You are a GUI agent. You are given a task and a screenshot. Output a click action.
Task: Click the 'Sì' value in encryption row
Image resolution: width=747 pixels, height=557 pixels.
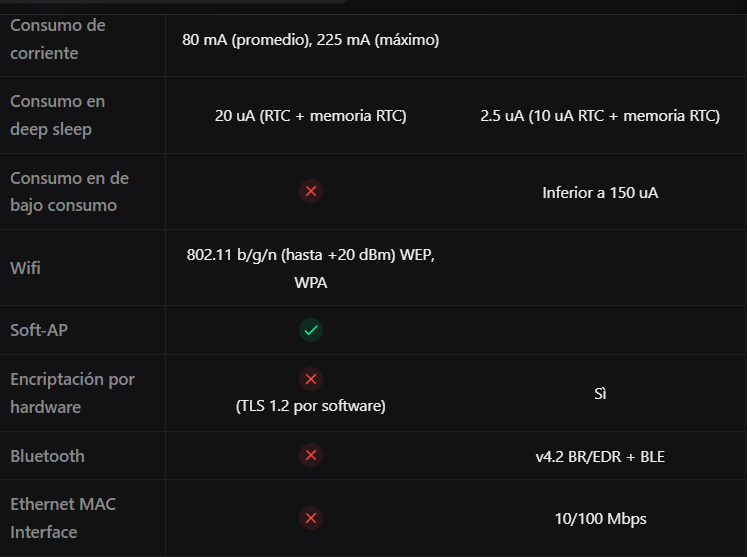coord(600,394)
